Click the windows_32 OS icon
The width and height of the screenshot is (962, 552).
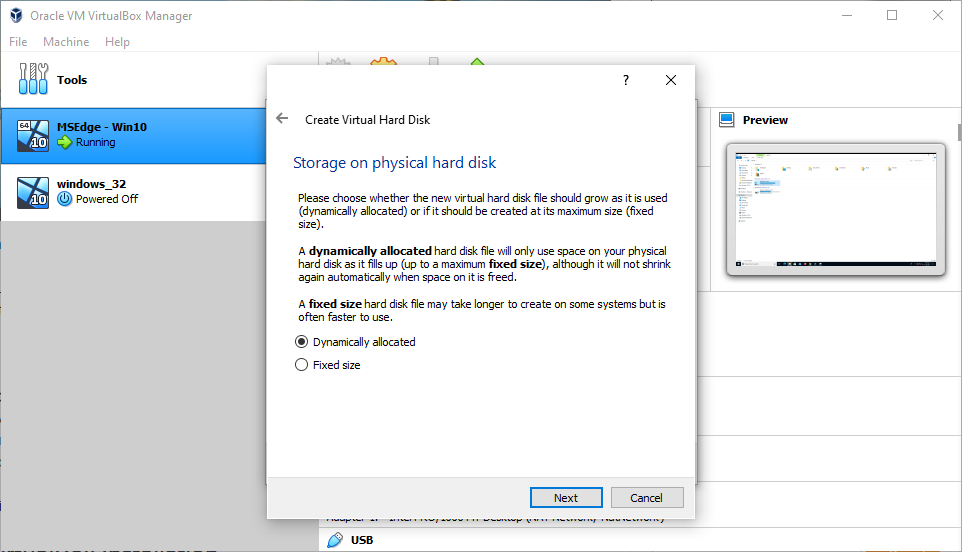click(33, 193)
